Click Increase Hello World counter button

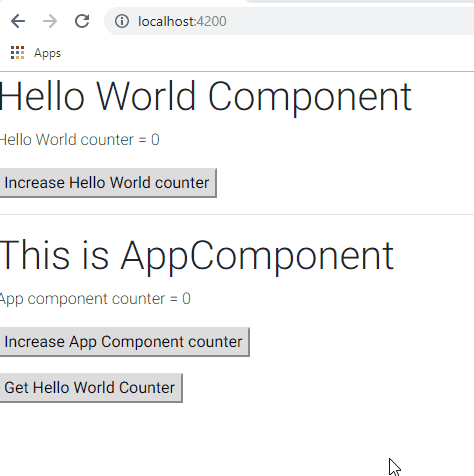108,183
